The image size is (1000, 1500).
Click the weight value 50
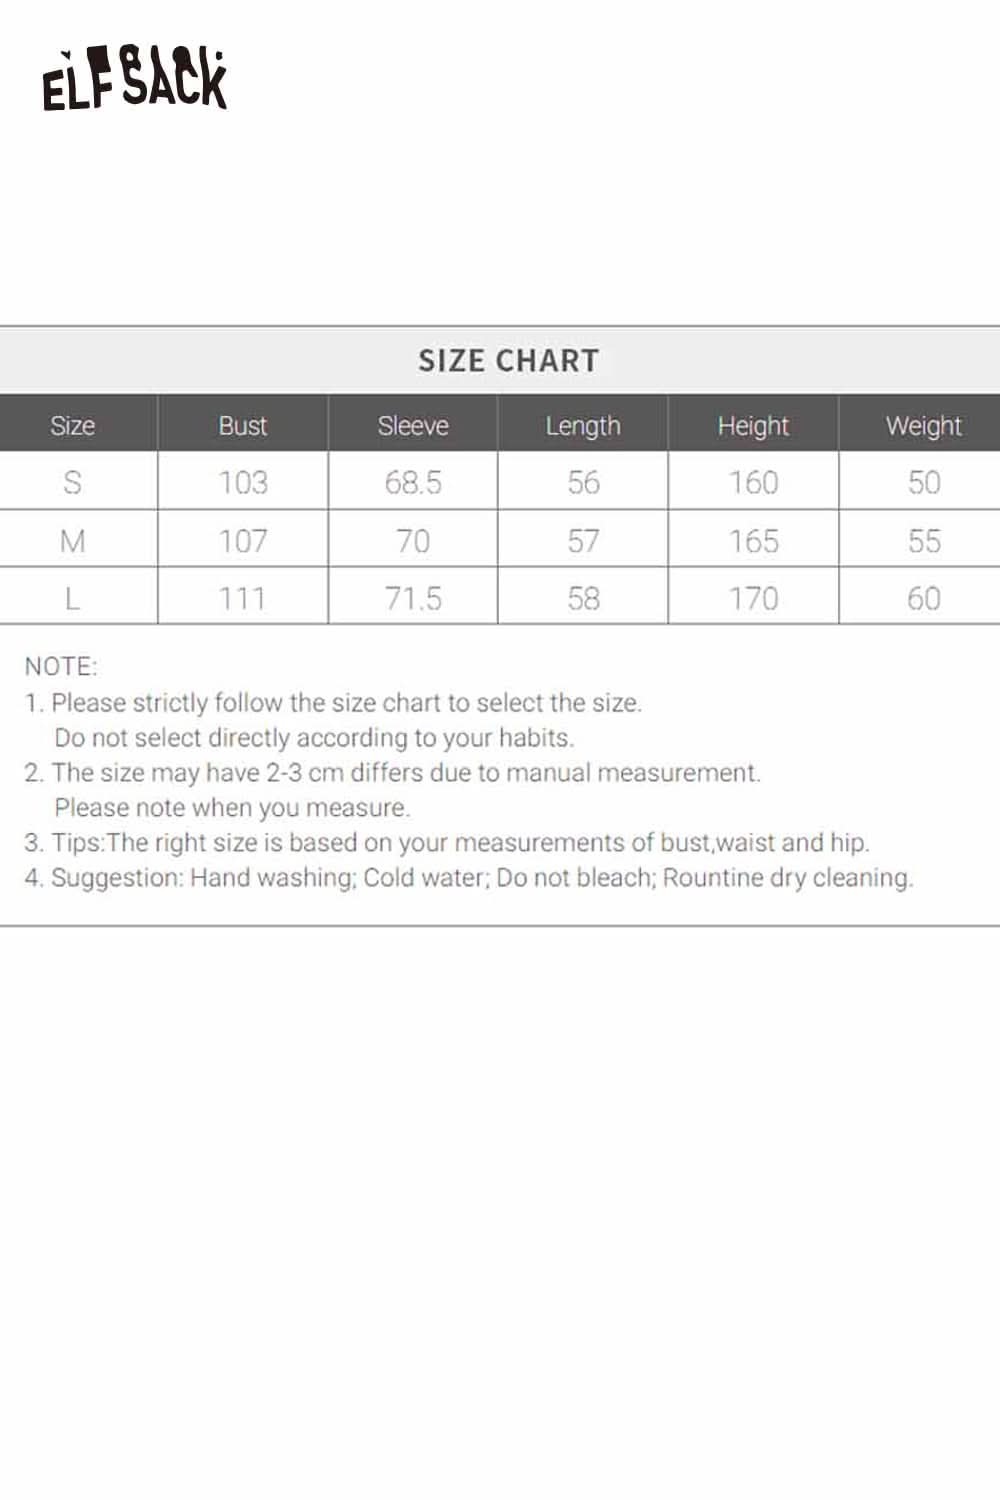pyautogui.click(x=923, y=483)
